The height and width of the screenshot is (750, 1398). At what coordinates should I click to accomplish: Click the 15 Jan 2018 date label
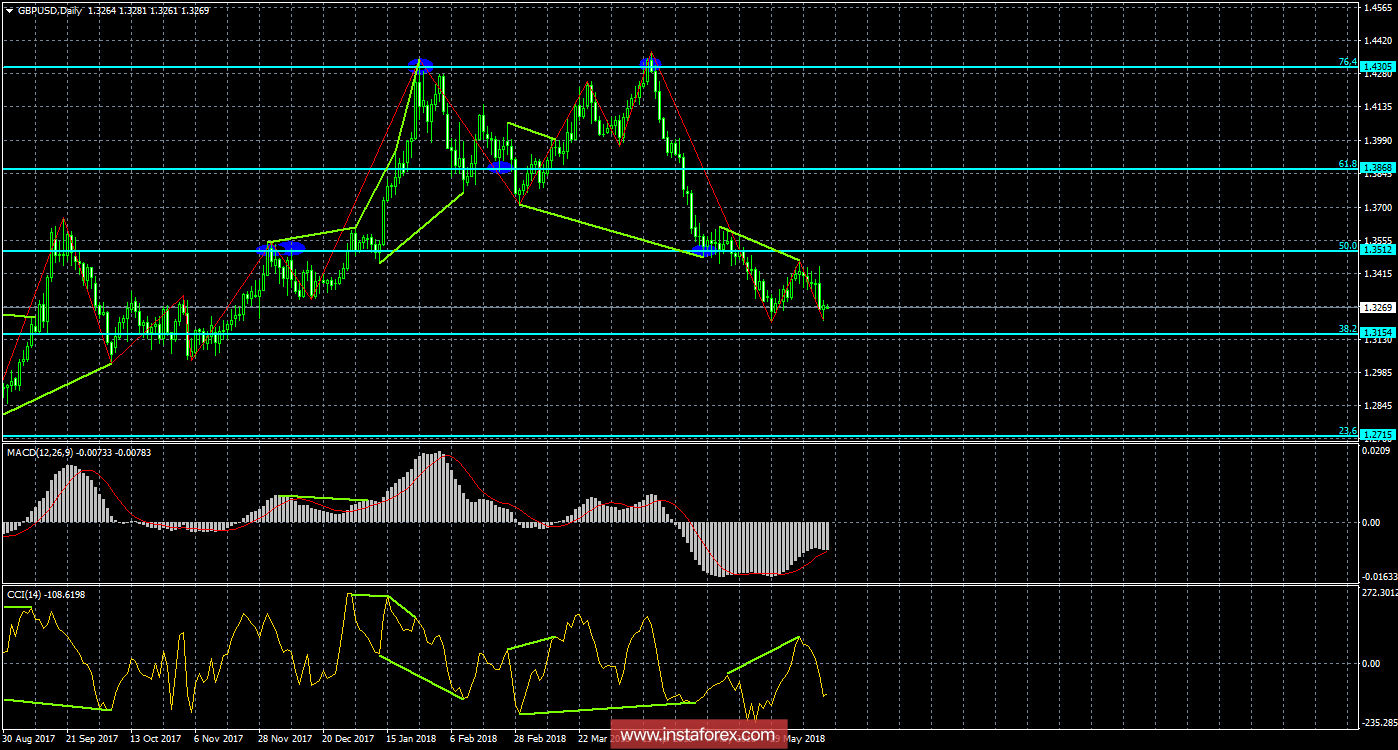[410, 739]
